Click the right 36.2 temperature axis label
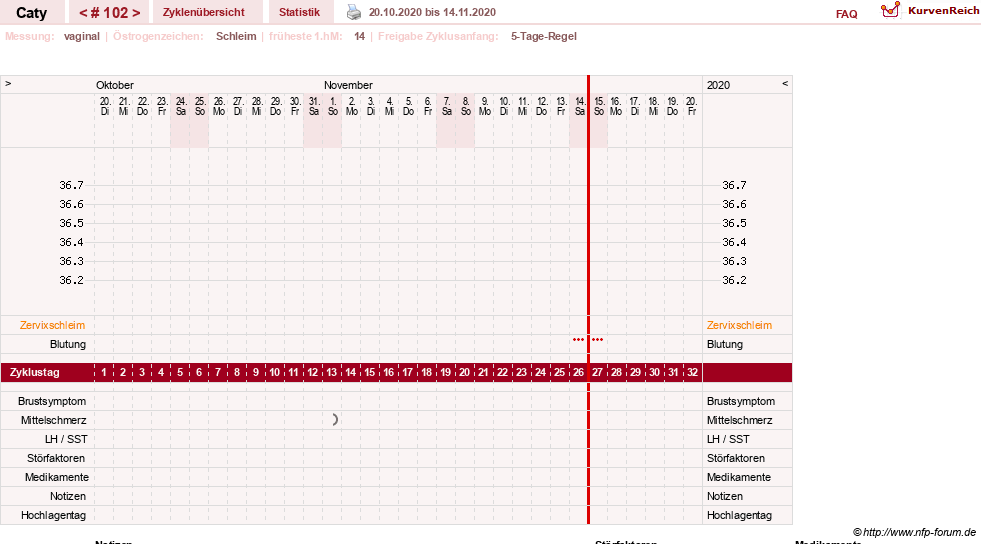Screen dimensions: 981x544 point(734,280)
